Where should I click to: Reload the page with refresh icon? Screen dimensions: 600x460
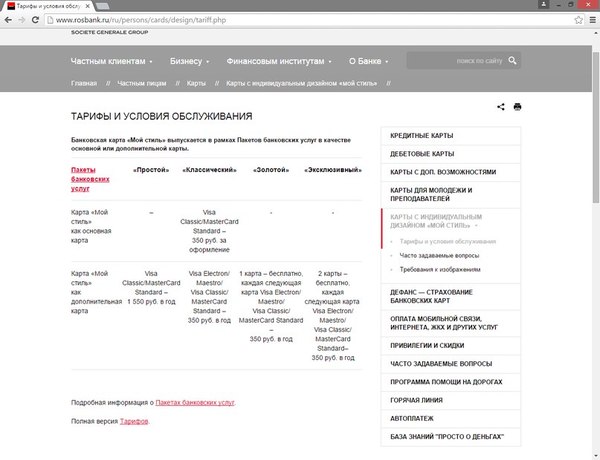coord(35,20)
